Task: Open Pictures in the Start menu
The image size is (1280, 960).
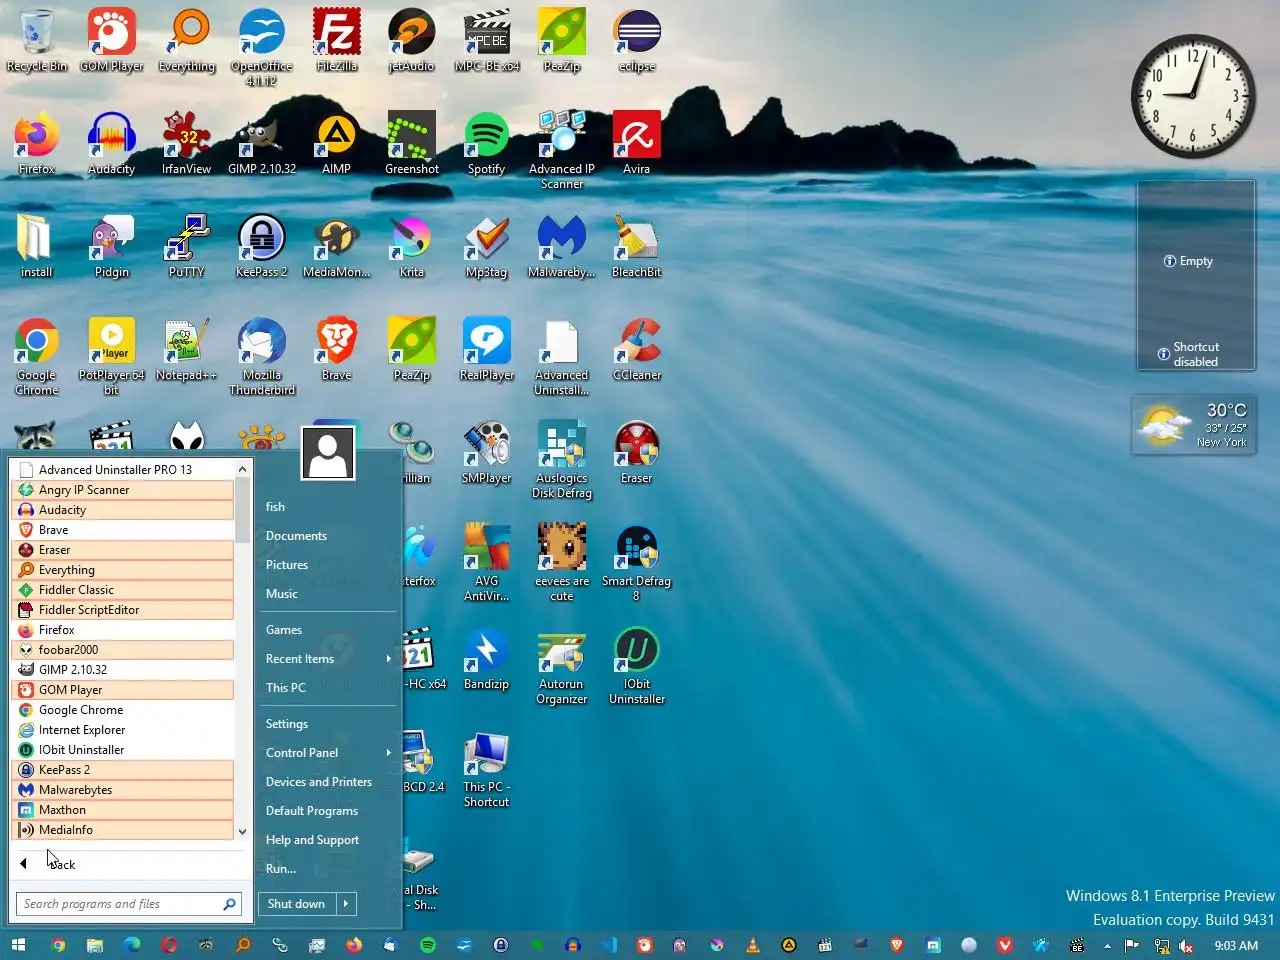Action: pos(287,565)
